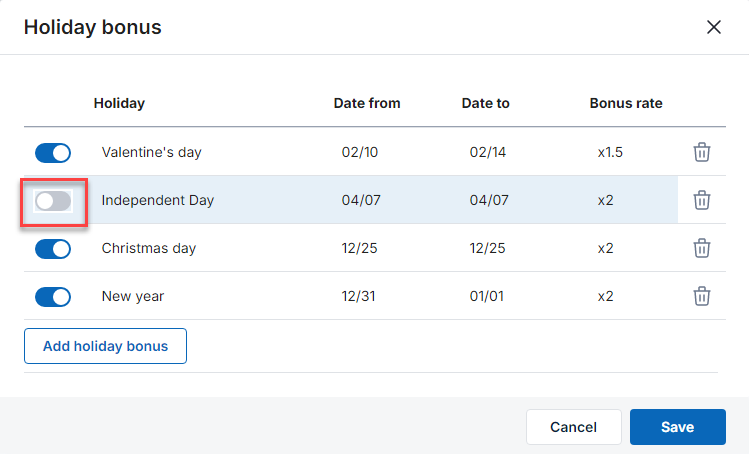This screenshot has height=454, width=749.
Task: Cancel the holiday bonus changes
Action: [x=573, y=427]
